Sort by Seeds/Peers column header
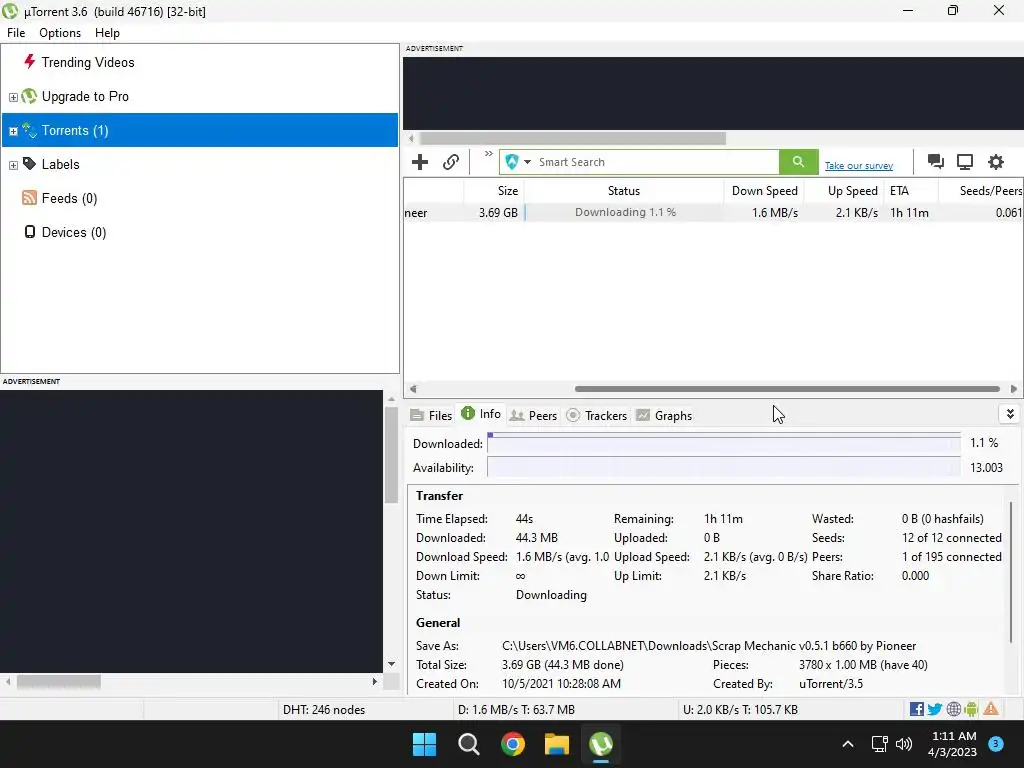This screenshot has height=768, width=1024. pos(982,191)
